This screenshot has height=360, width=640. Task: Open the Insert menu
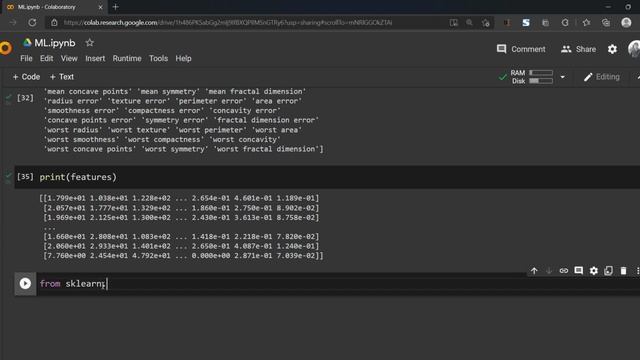point(95,58)
